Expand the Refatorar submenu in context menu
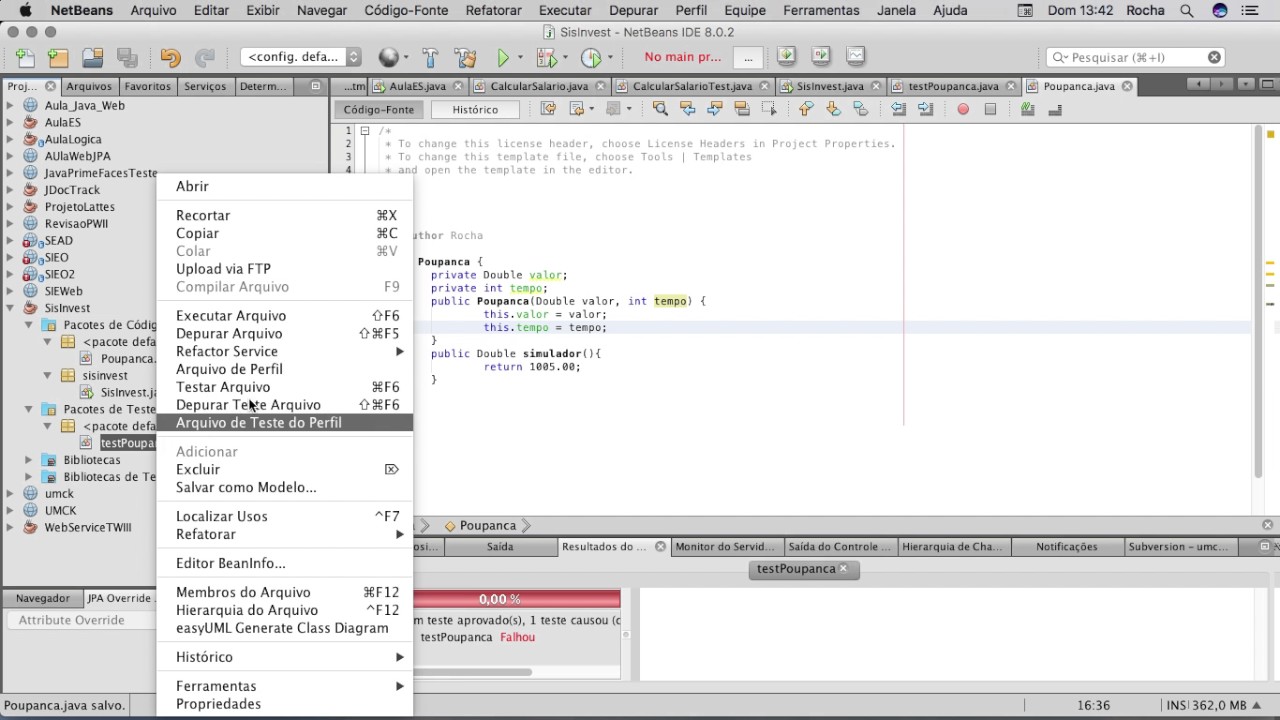The width and height of the screenshot is (1280, 720). (x=285, y=534)
